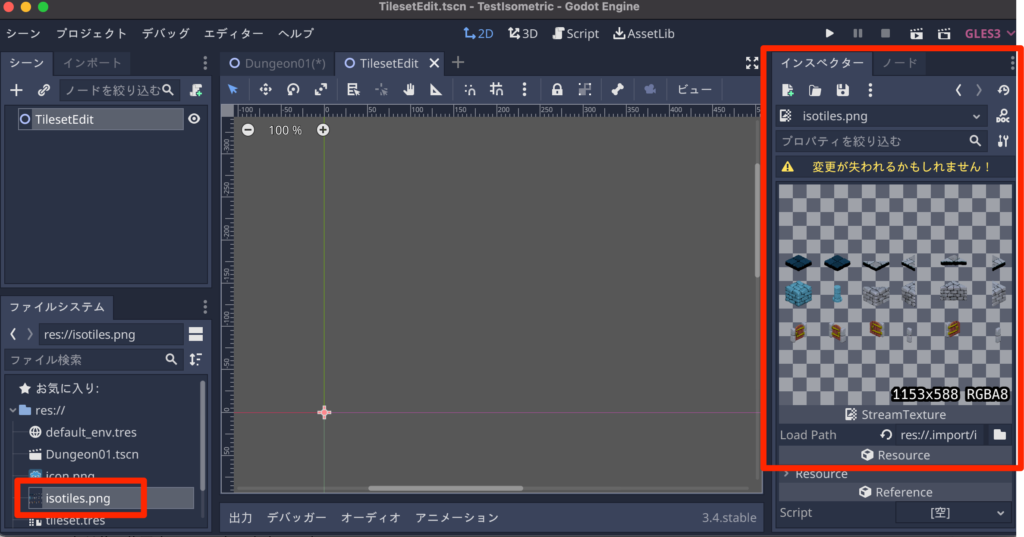Image resolution: width=1024 pixels, height=537 pixels.
Task: Select the Ruler Mode tool
Action: click(436, 90)
